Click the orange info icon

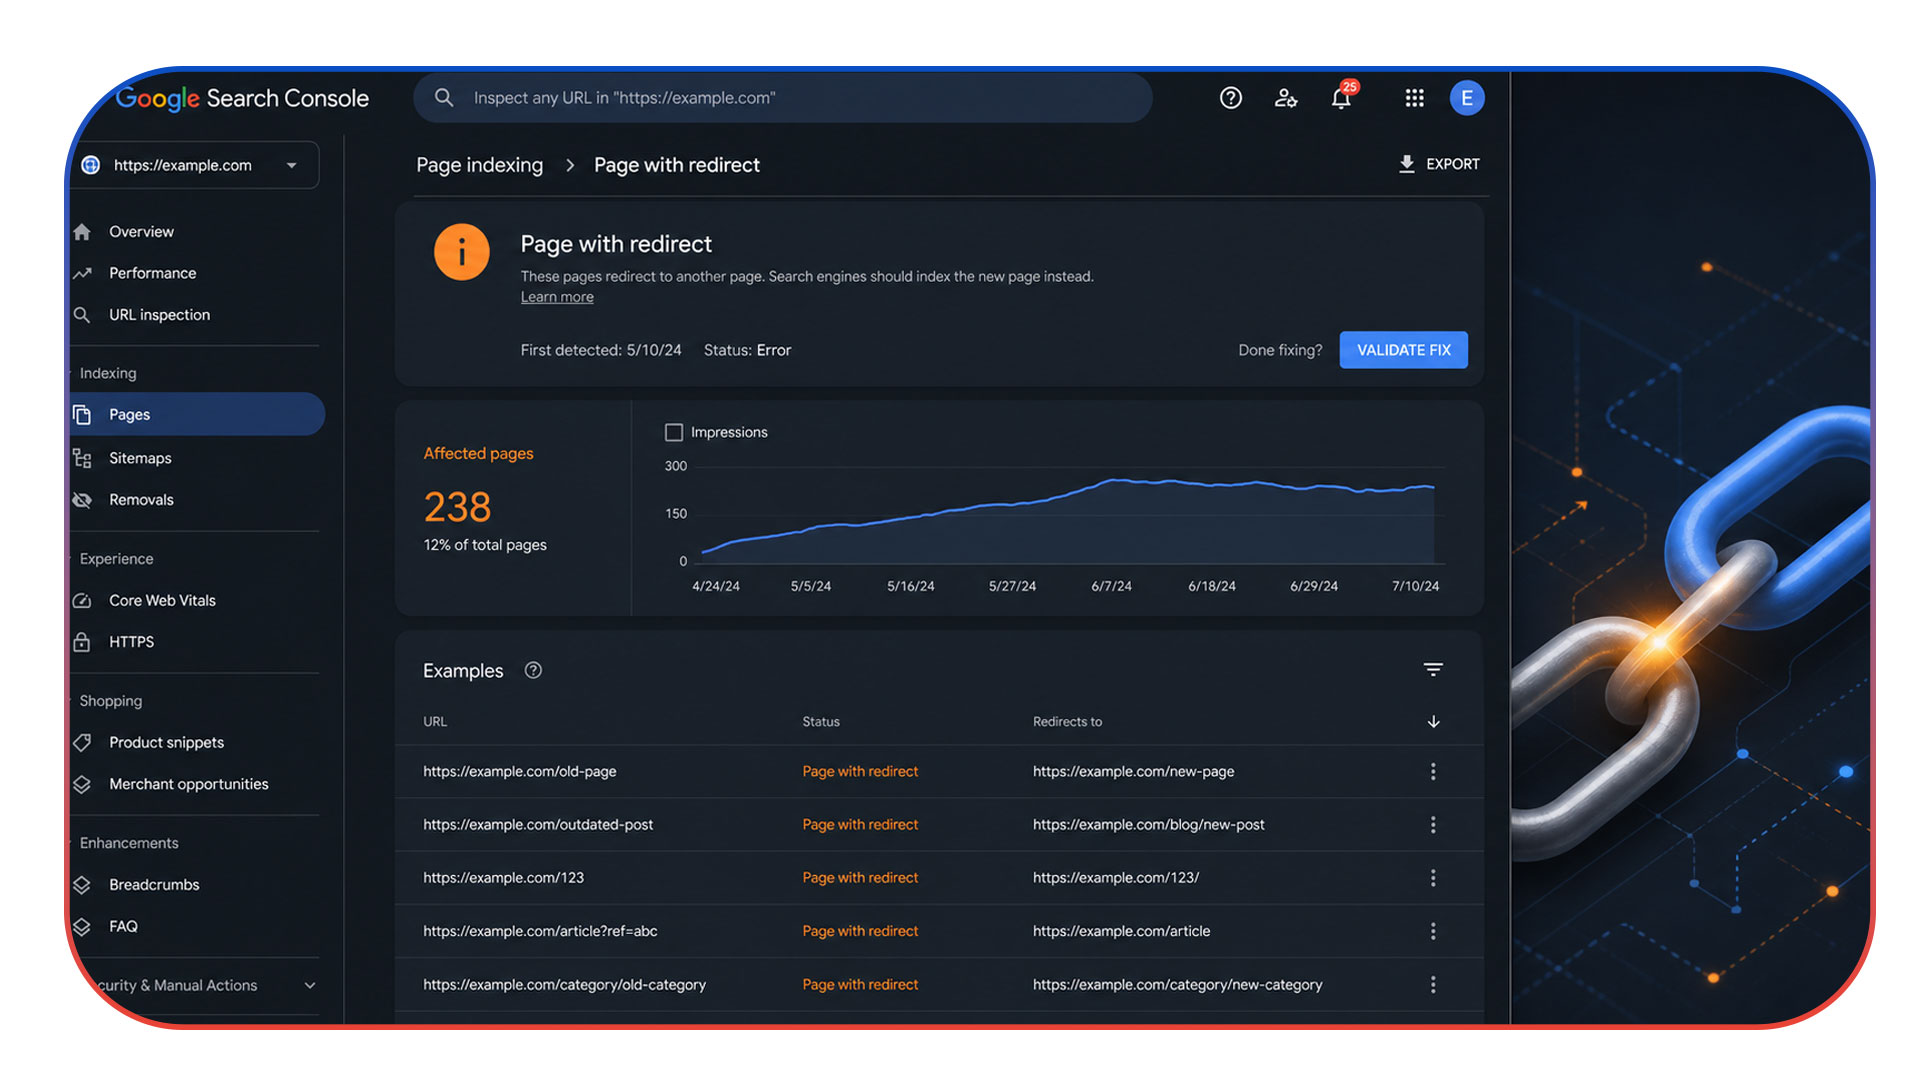pyautogui.click(x=462, y=252)
